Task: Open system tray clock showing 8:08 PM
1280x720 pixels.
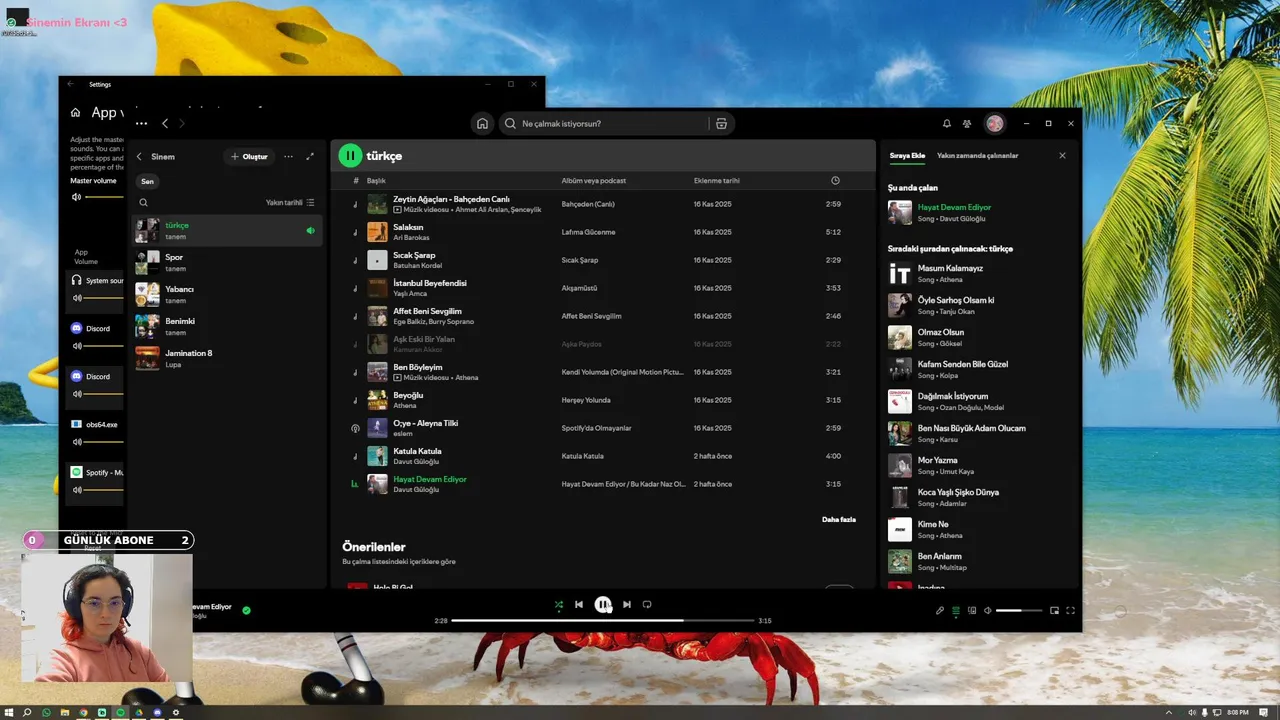Action: pos(1238,713)
